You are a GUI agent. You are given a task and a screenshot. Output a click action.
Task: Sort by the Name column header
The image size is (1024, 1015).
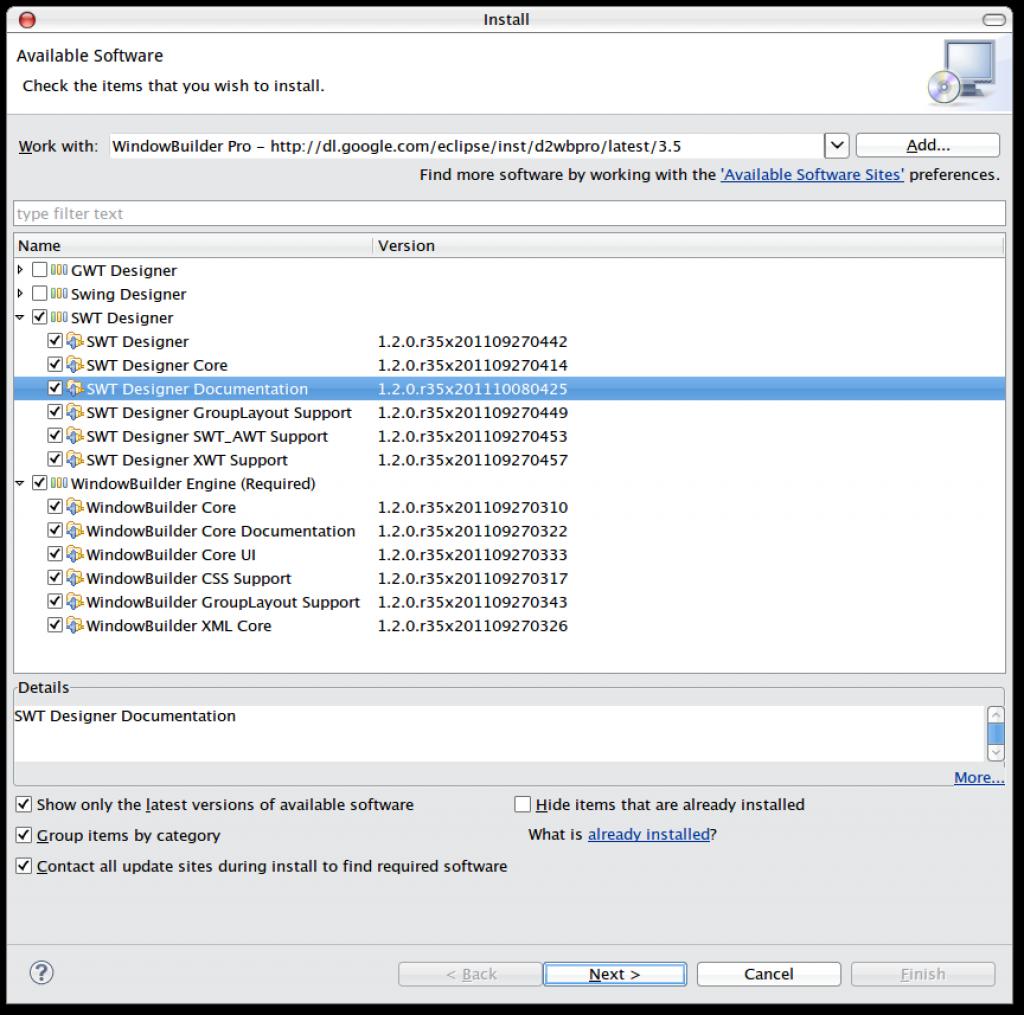pos(193,246)
